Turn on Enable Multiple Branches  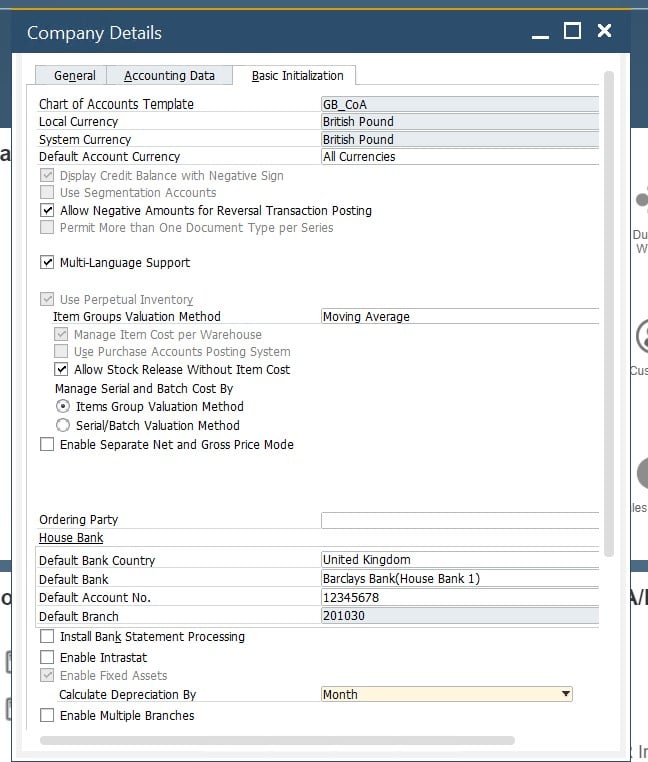point(47,716)
